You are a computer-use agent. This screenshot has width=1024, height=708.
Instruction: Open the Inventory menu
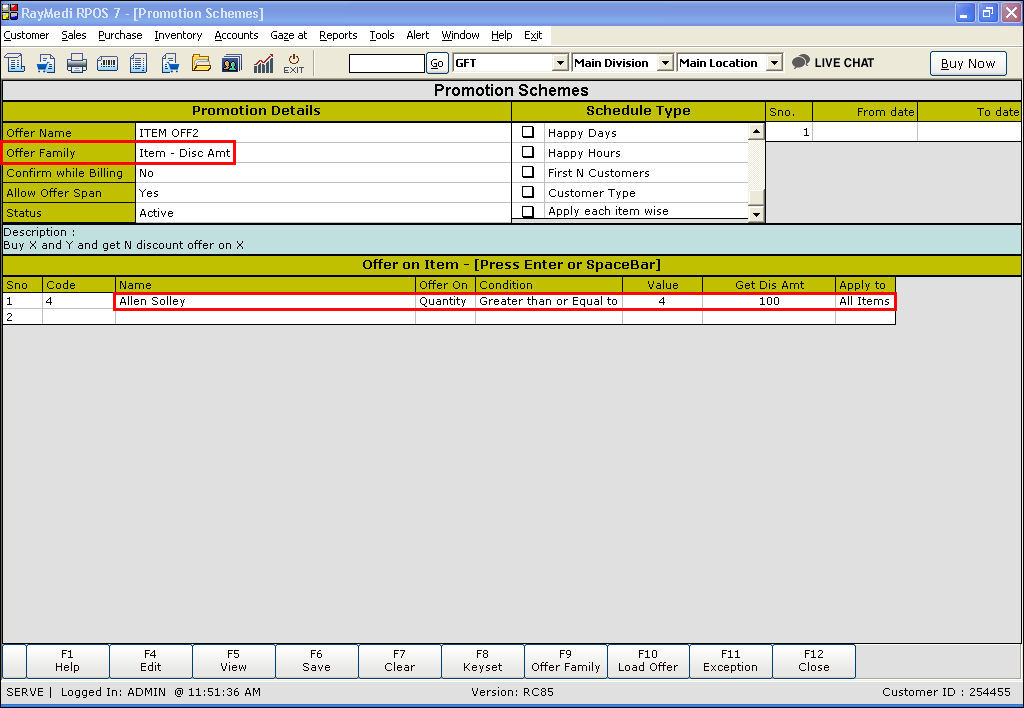point(178,35)
